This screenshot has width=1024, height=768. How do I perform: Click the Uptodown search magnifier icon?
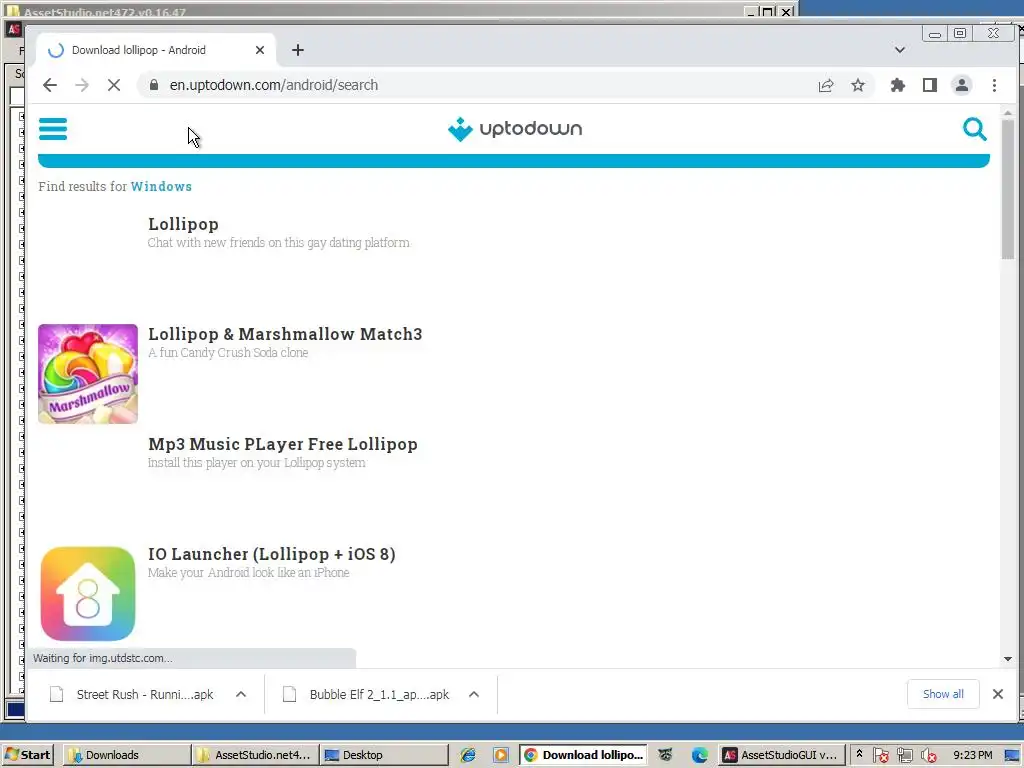[974, 129]
